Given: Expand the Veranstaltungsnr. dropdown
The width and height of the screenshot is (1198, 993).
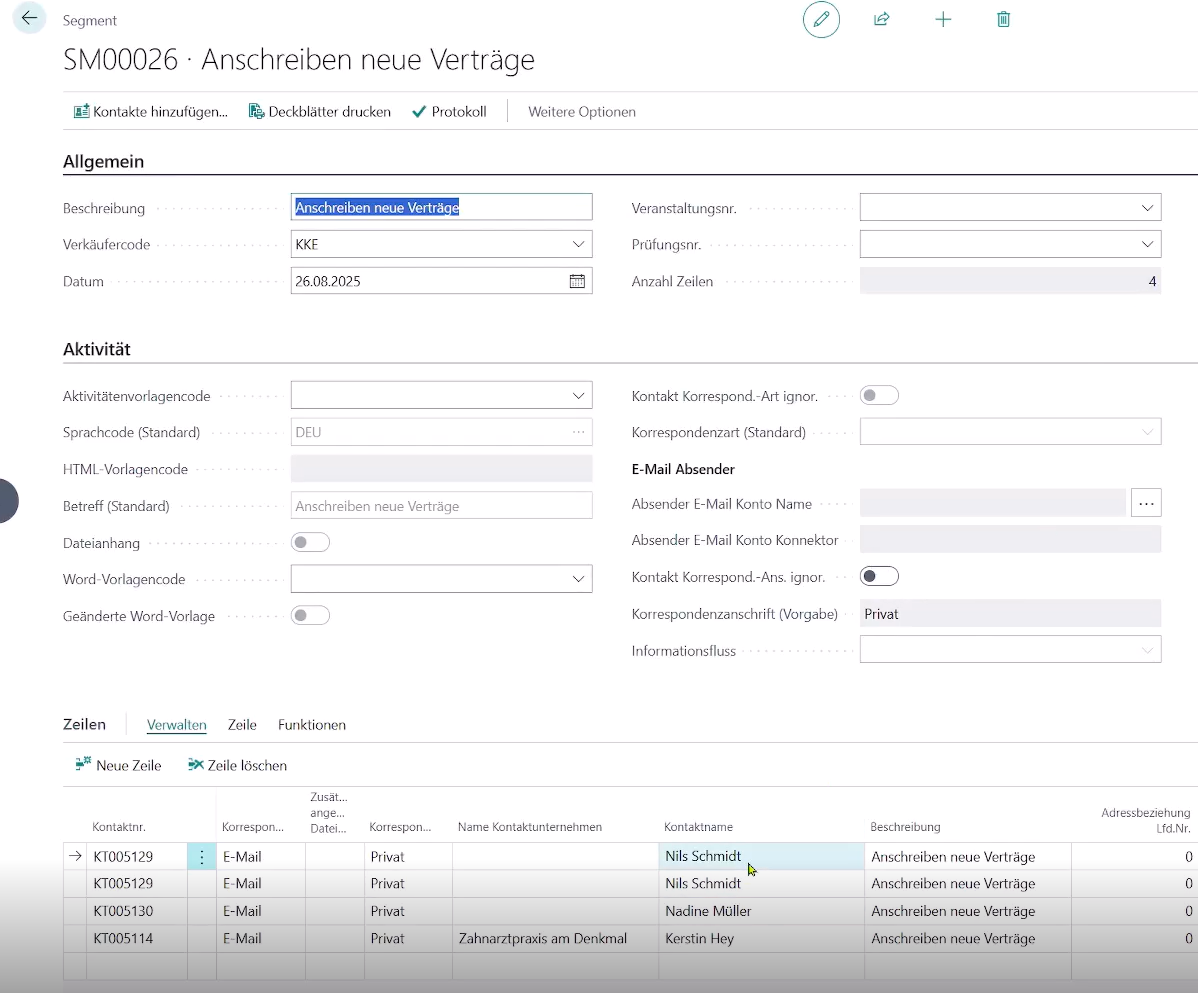Looking at the screenshot, I should click(x=1146, y=208).
